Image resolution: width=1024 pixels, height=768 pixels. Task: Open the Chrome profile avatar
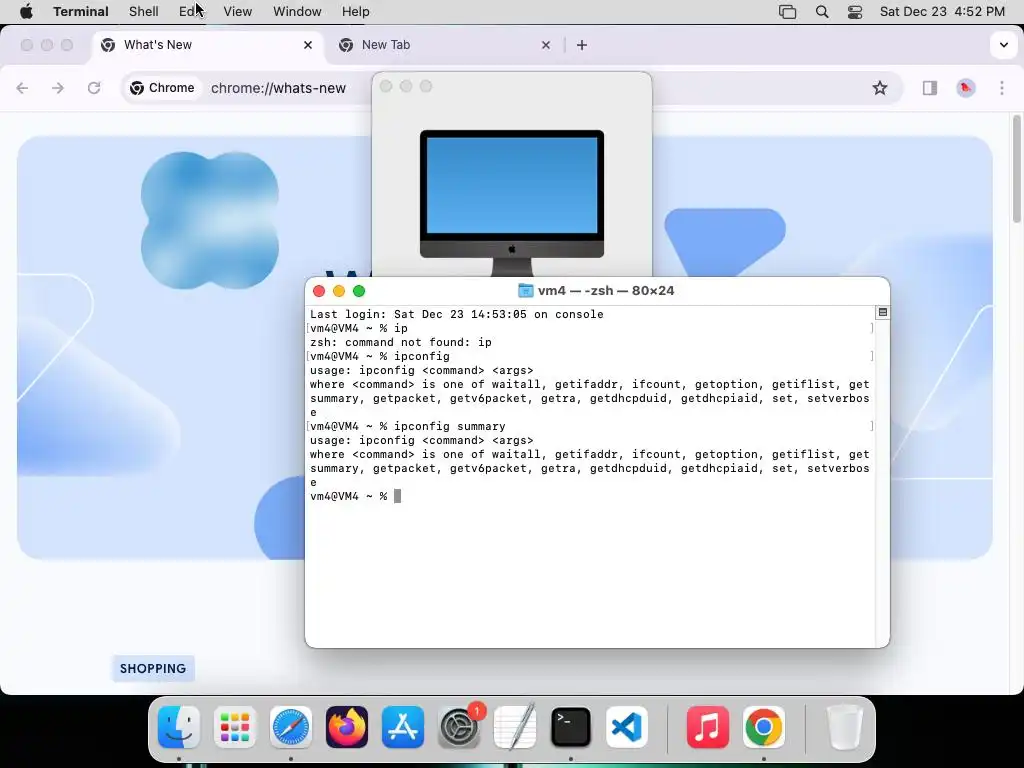tap(966, 88)
